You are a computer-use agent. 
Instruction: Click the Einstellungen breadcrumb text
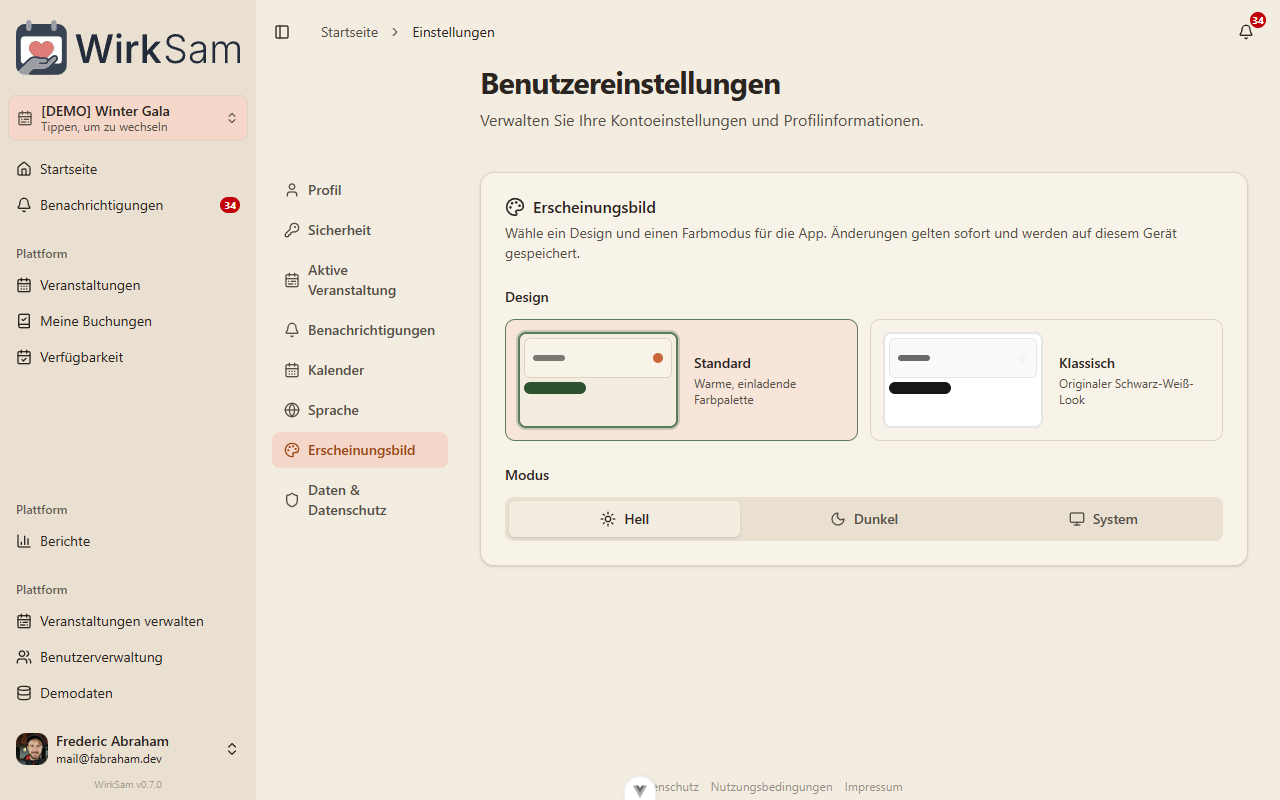tap(453, 32)
